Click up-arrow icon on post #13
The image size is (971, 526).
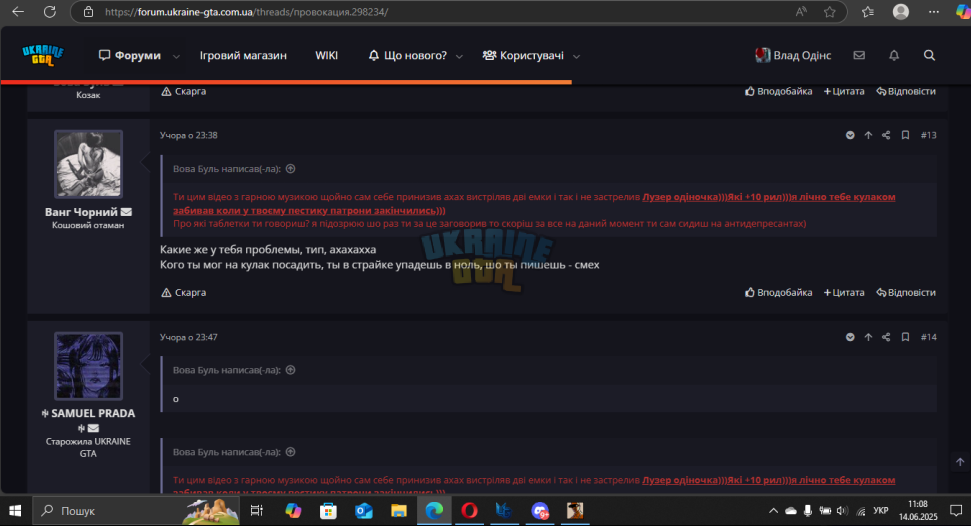pos(868,135)
